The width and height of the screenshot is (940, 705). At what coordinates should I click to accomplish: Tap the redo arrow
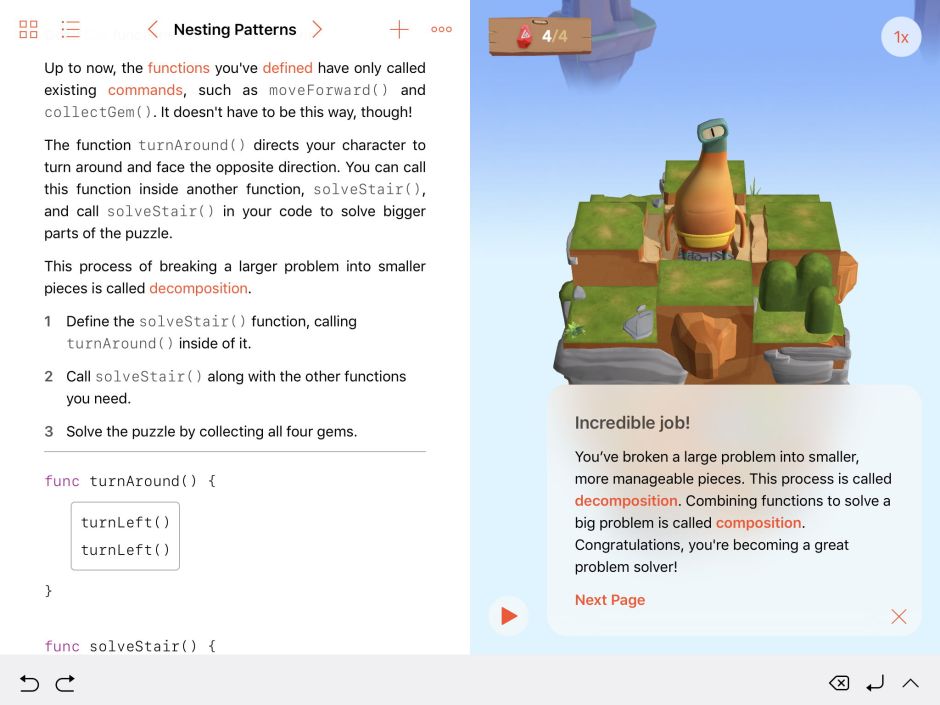tap(65, 684)
